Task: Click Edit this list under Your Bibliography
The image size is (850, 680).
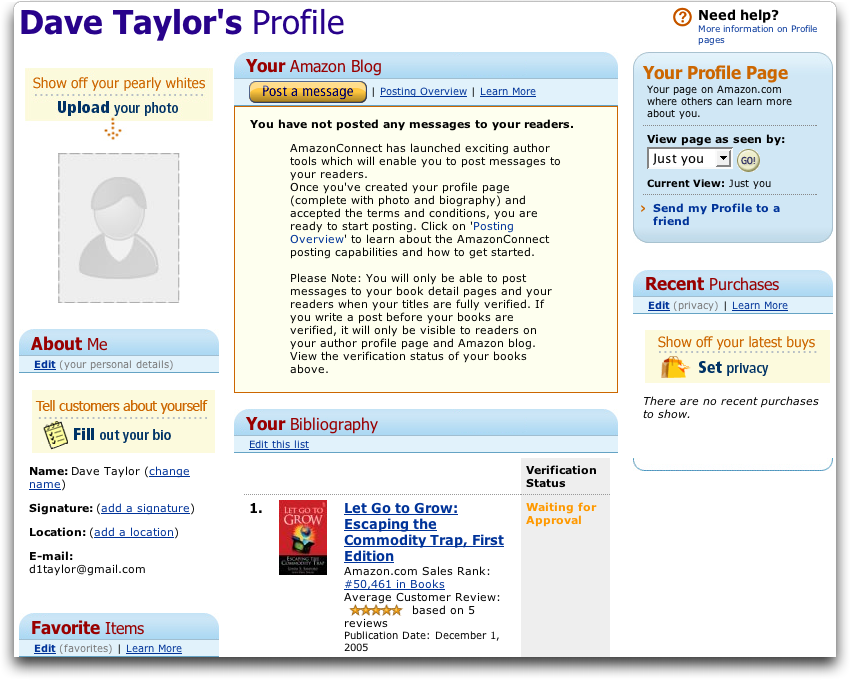Action: pos(279,445)
